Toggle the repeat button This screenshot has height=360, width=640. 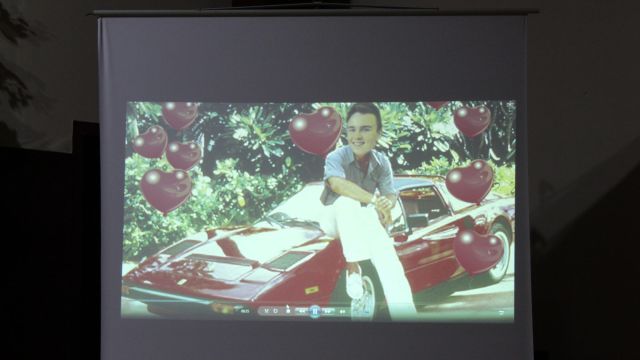(276, 311)
